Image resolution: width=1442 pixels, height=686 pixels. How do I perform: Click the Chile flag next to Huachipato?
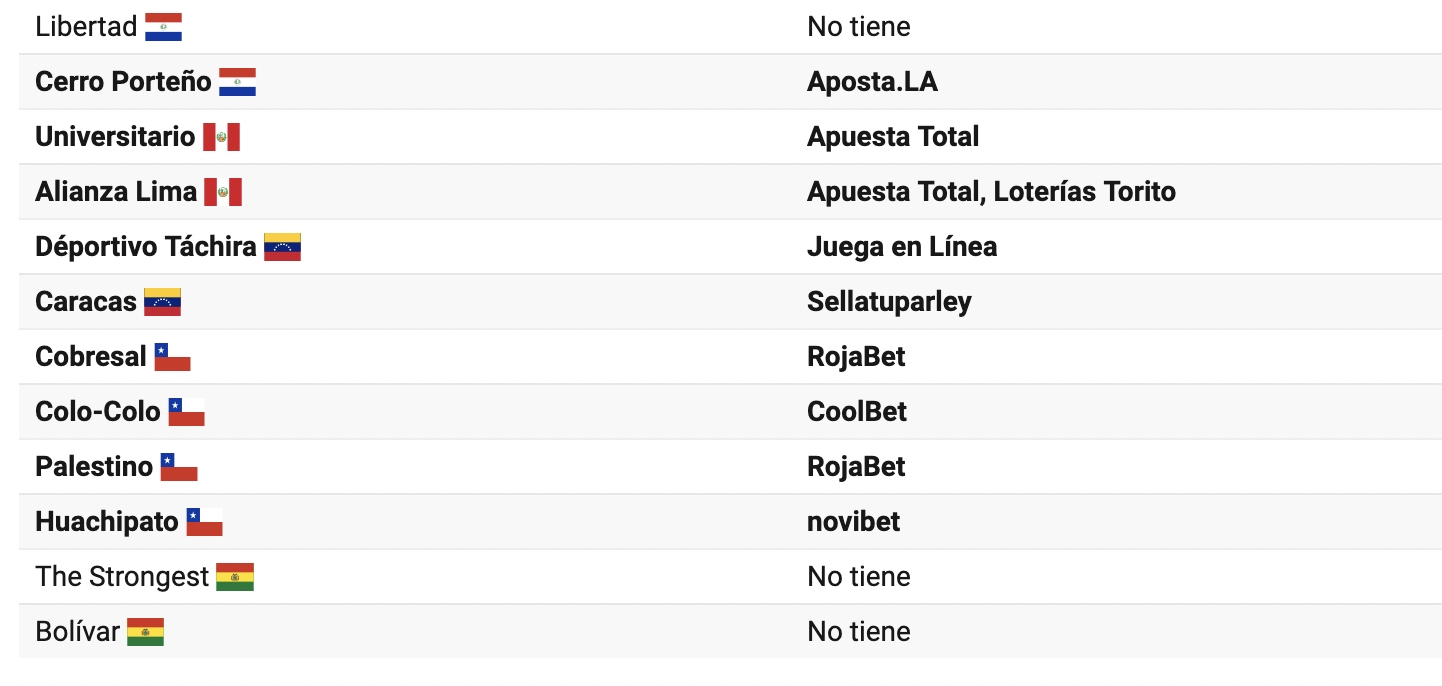(204, 522)
